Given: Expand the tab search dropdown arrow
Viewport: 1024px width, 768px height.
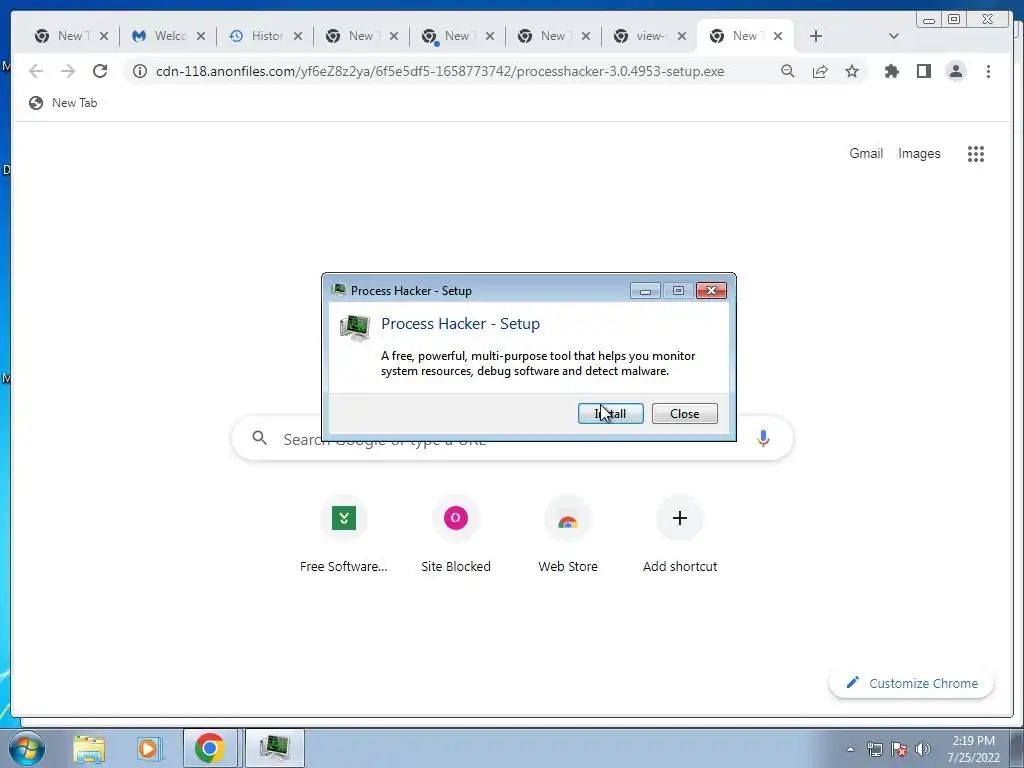Looking at the screenshot, I should 894,36.
